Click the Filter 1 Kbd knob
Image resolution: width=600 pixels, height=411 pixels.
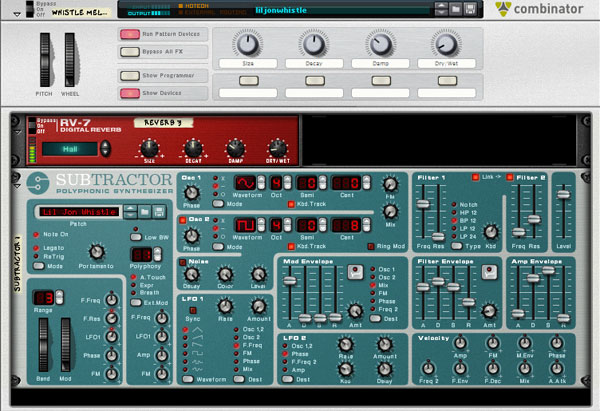coord(491,232)
